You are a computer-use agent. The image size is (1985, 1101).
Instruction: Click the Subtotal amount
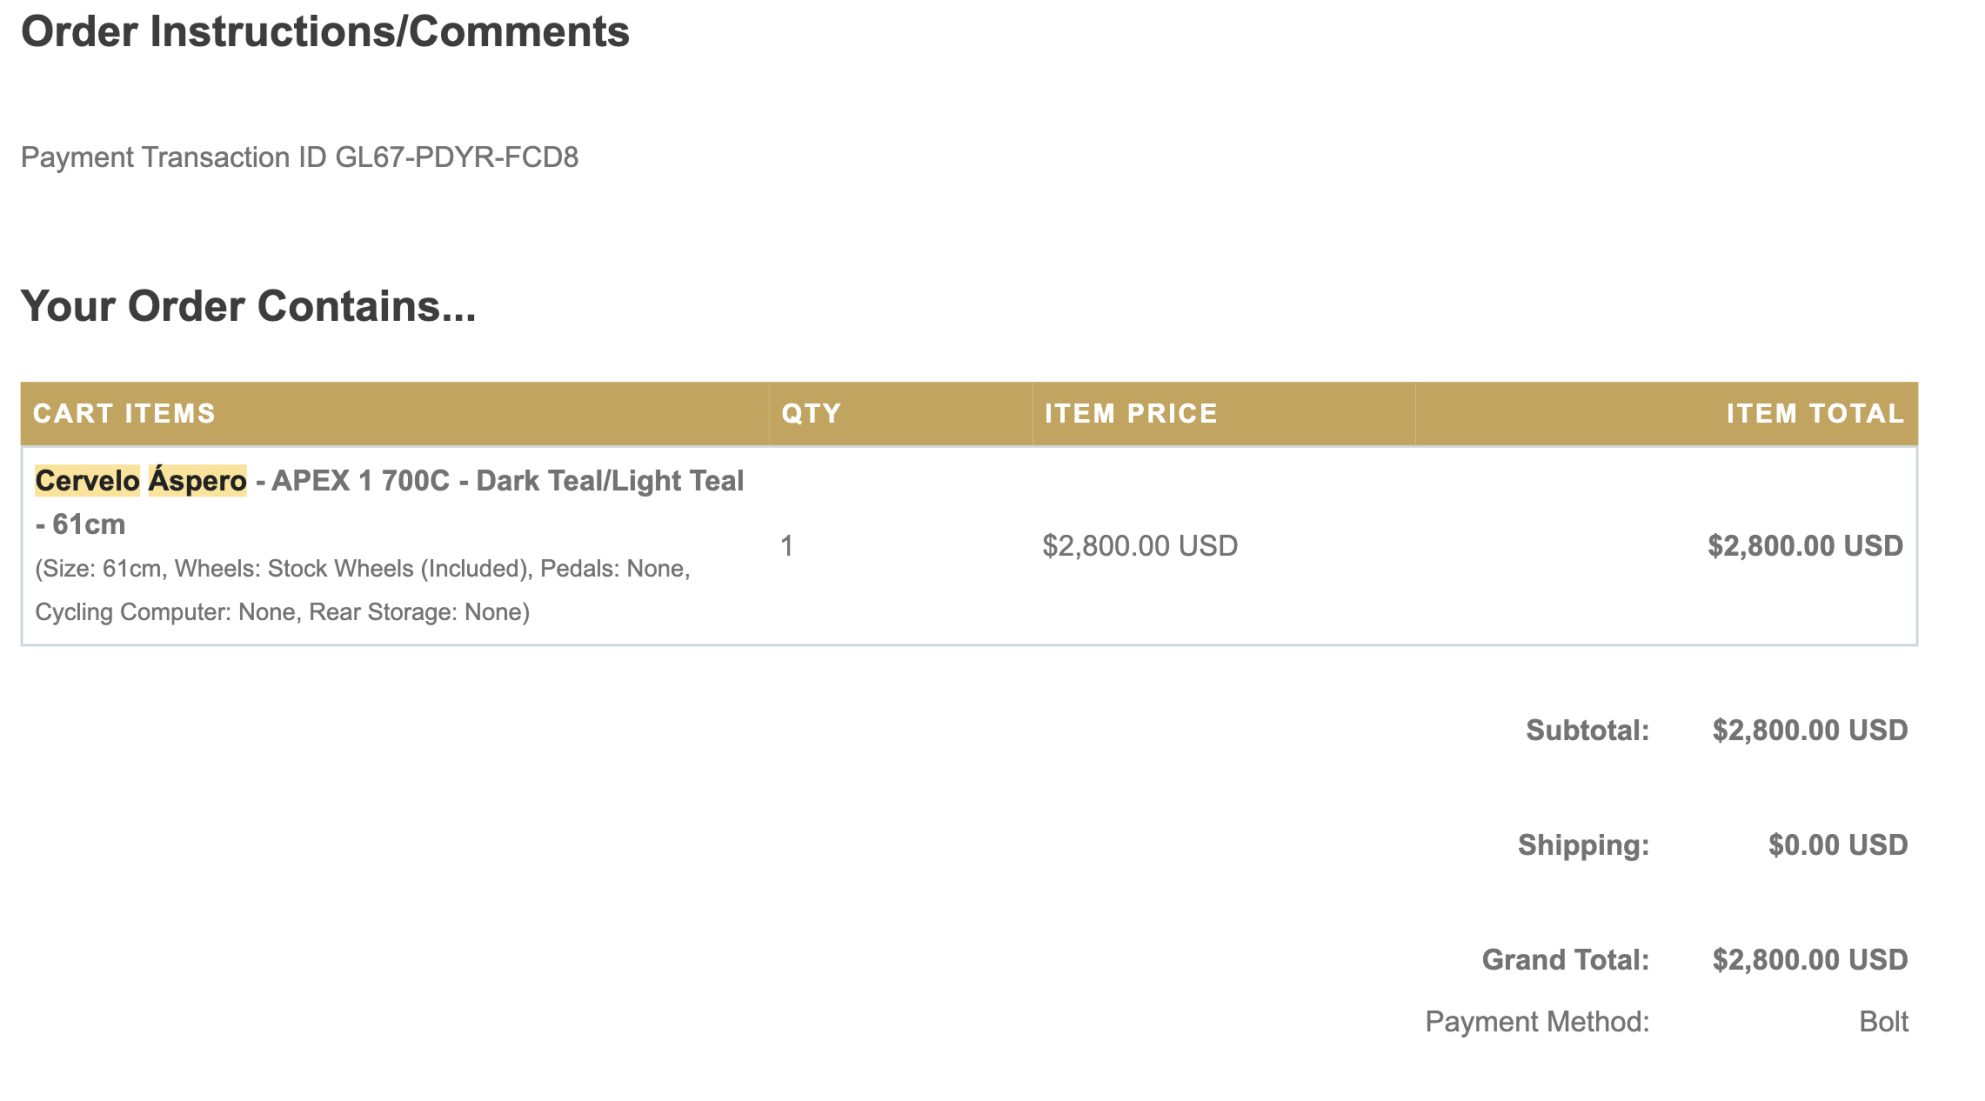click(x=1809, y=730)
